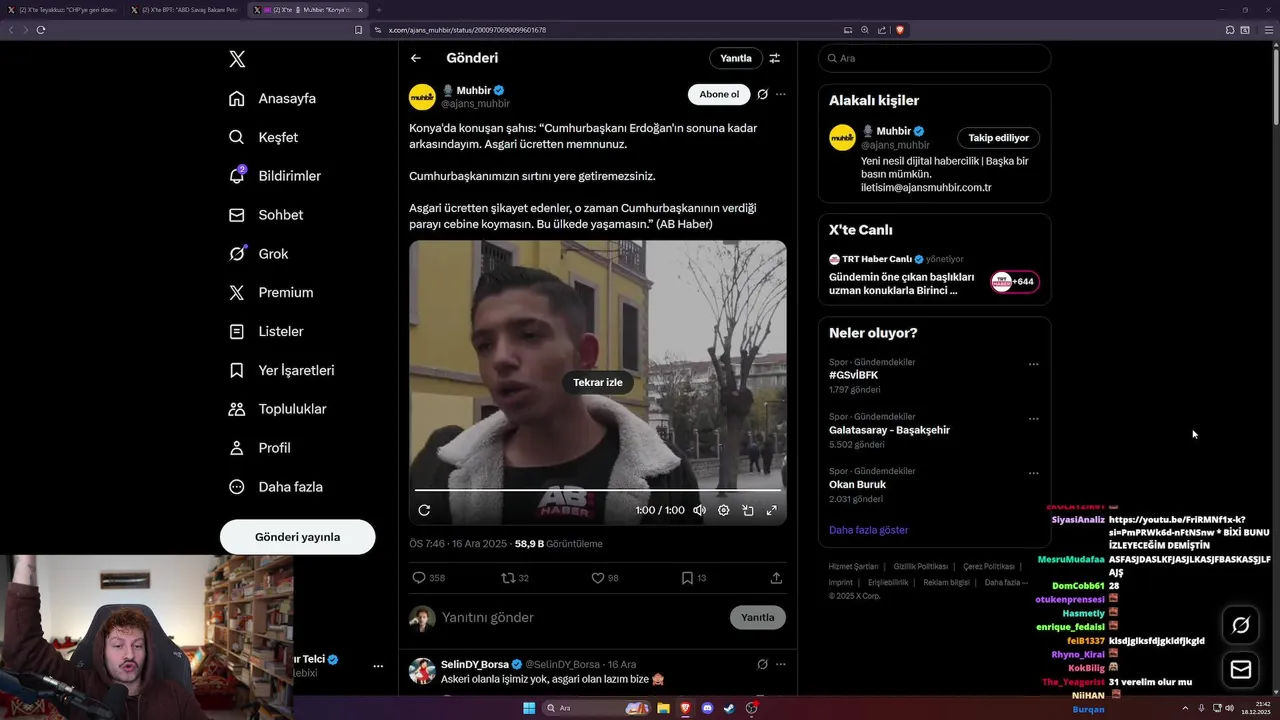This screenshot has height=720, width=1280.
Task: Open the video in fullscreen
Action: pyautogui.click(x=772, y=510)
